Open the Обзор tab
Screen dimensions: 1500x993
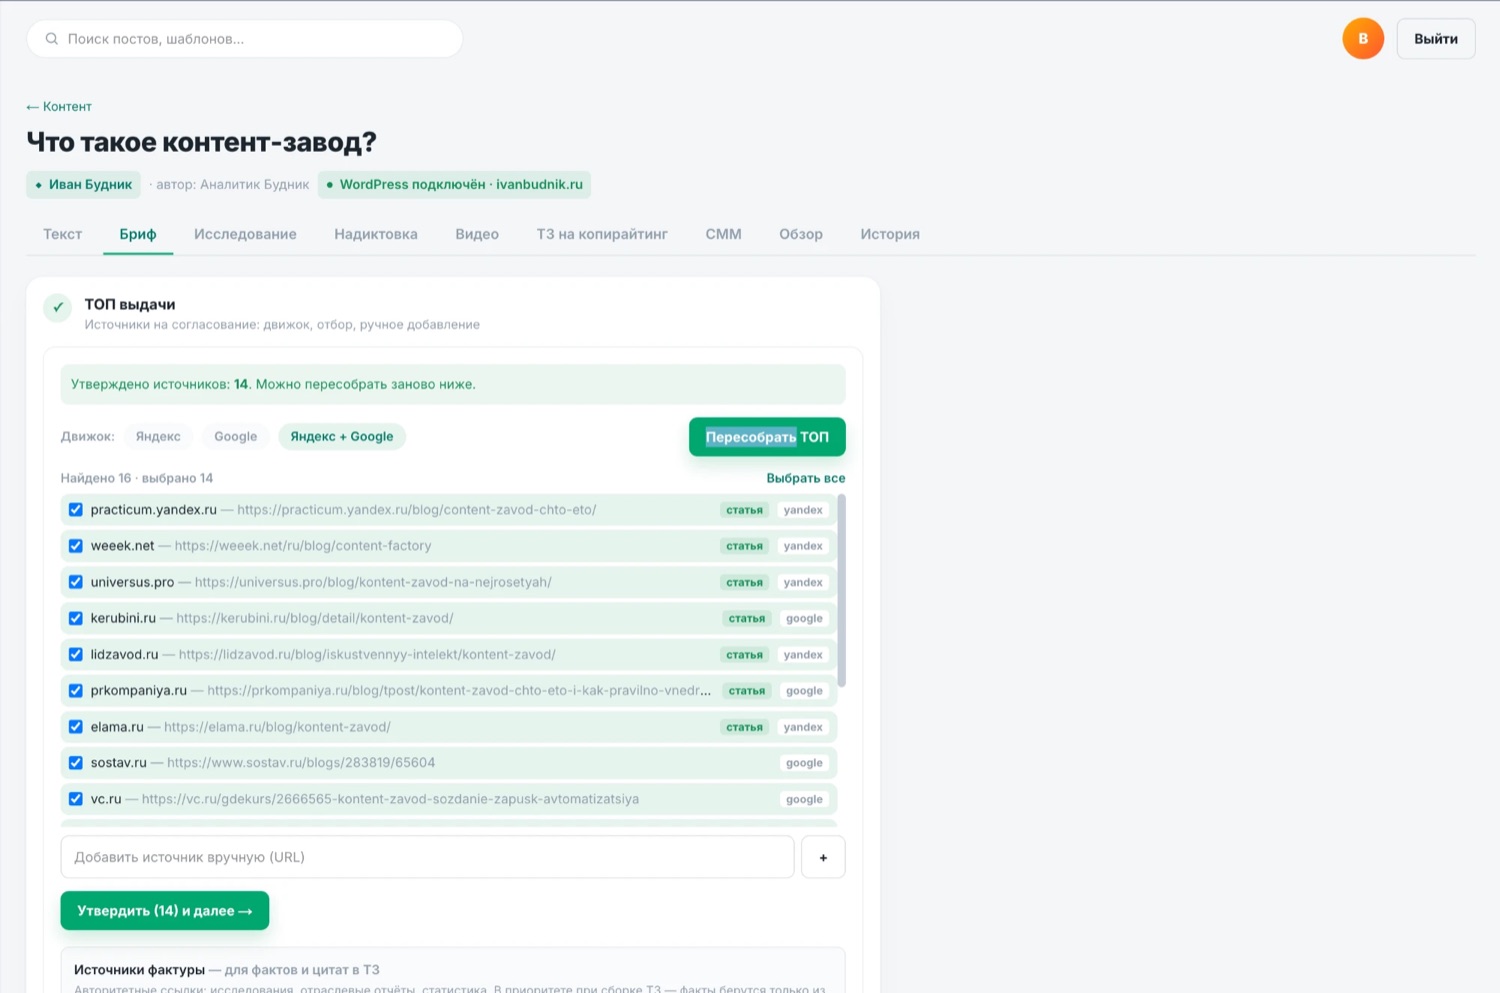point(801,234)
